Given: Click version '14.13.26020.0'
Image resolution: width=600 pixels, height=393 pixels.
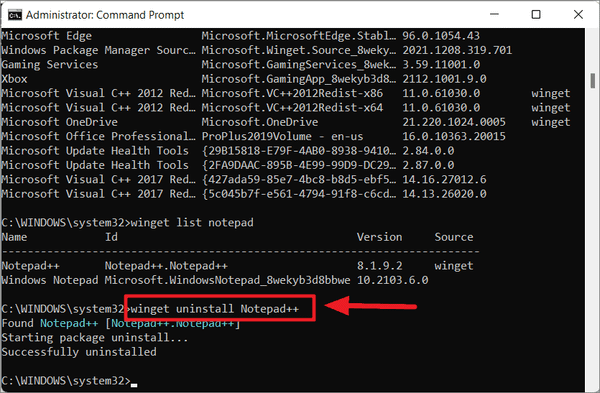Looking at the screenshot, I should coord(444,194).
